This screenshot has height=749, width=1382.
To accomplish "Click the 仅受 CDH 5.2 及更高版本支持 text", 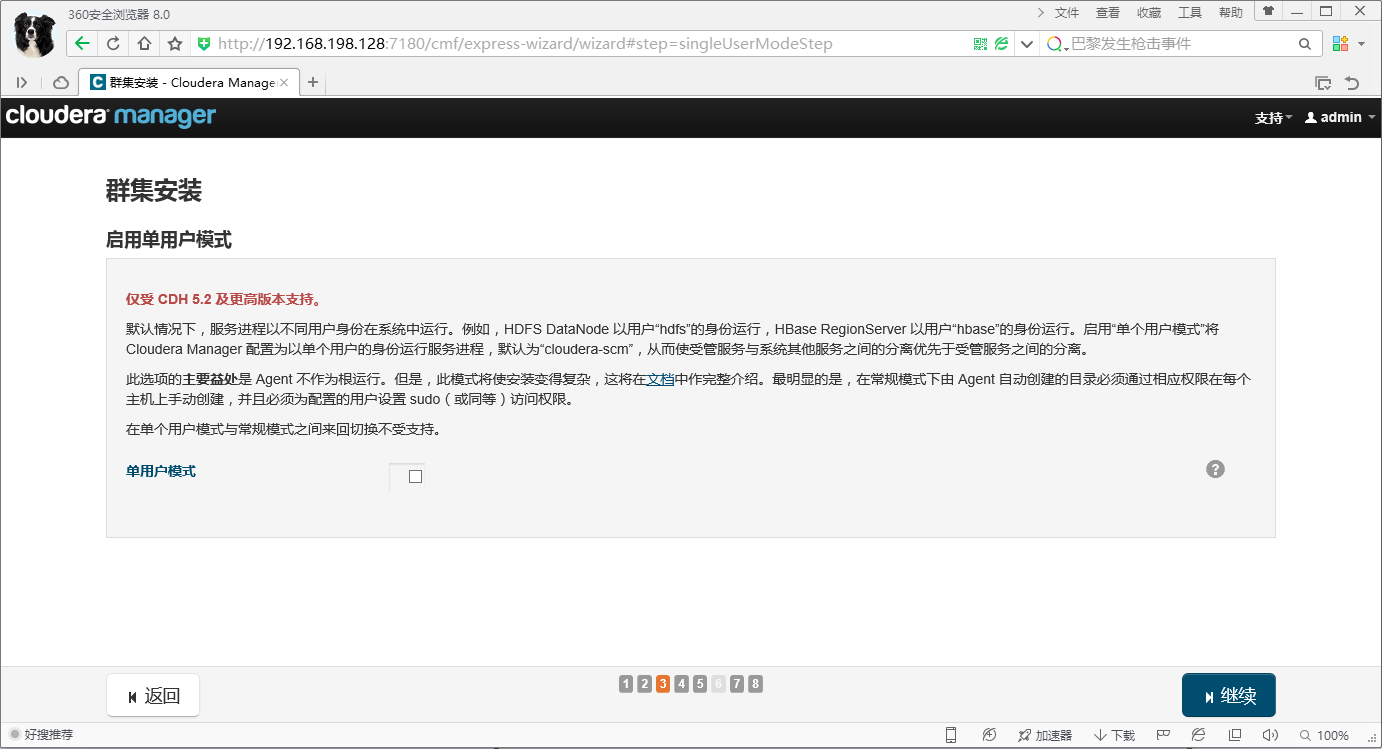I will (223, 299).
